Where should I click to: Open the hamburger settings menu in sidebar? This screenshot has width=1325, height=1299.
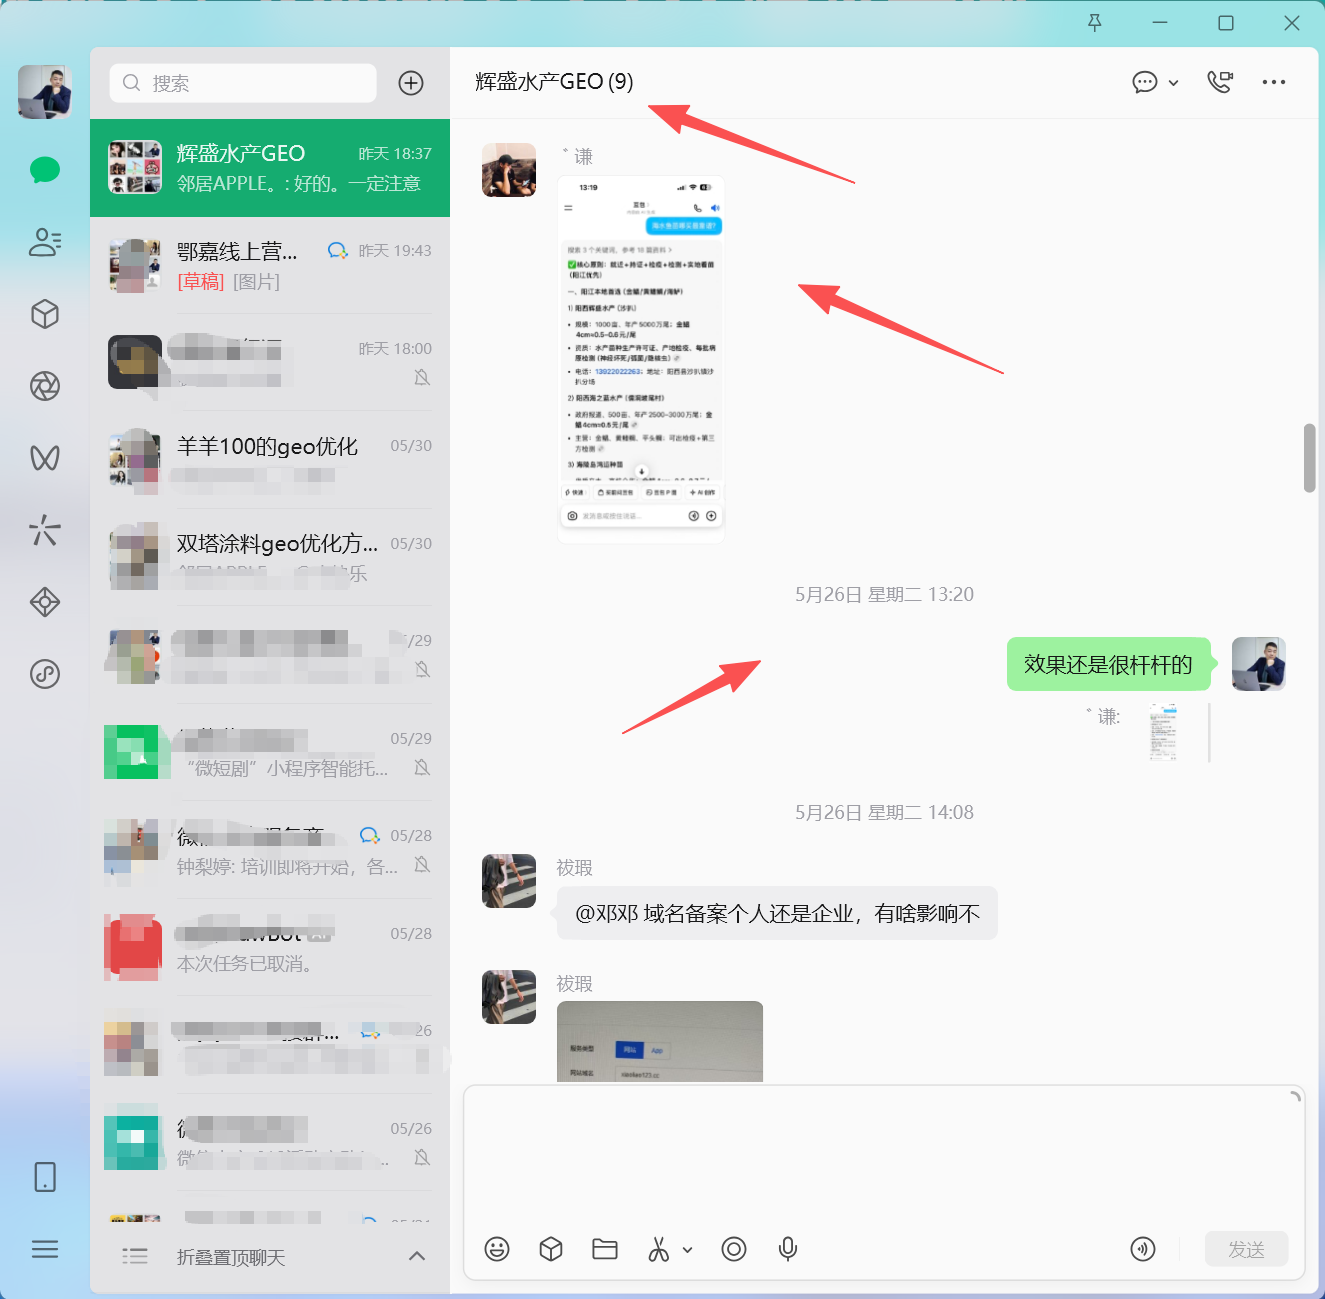(x=45, y=1249)
